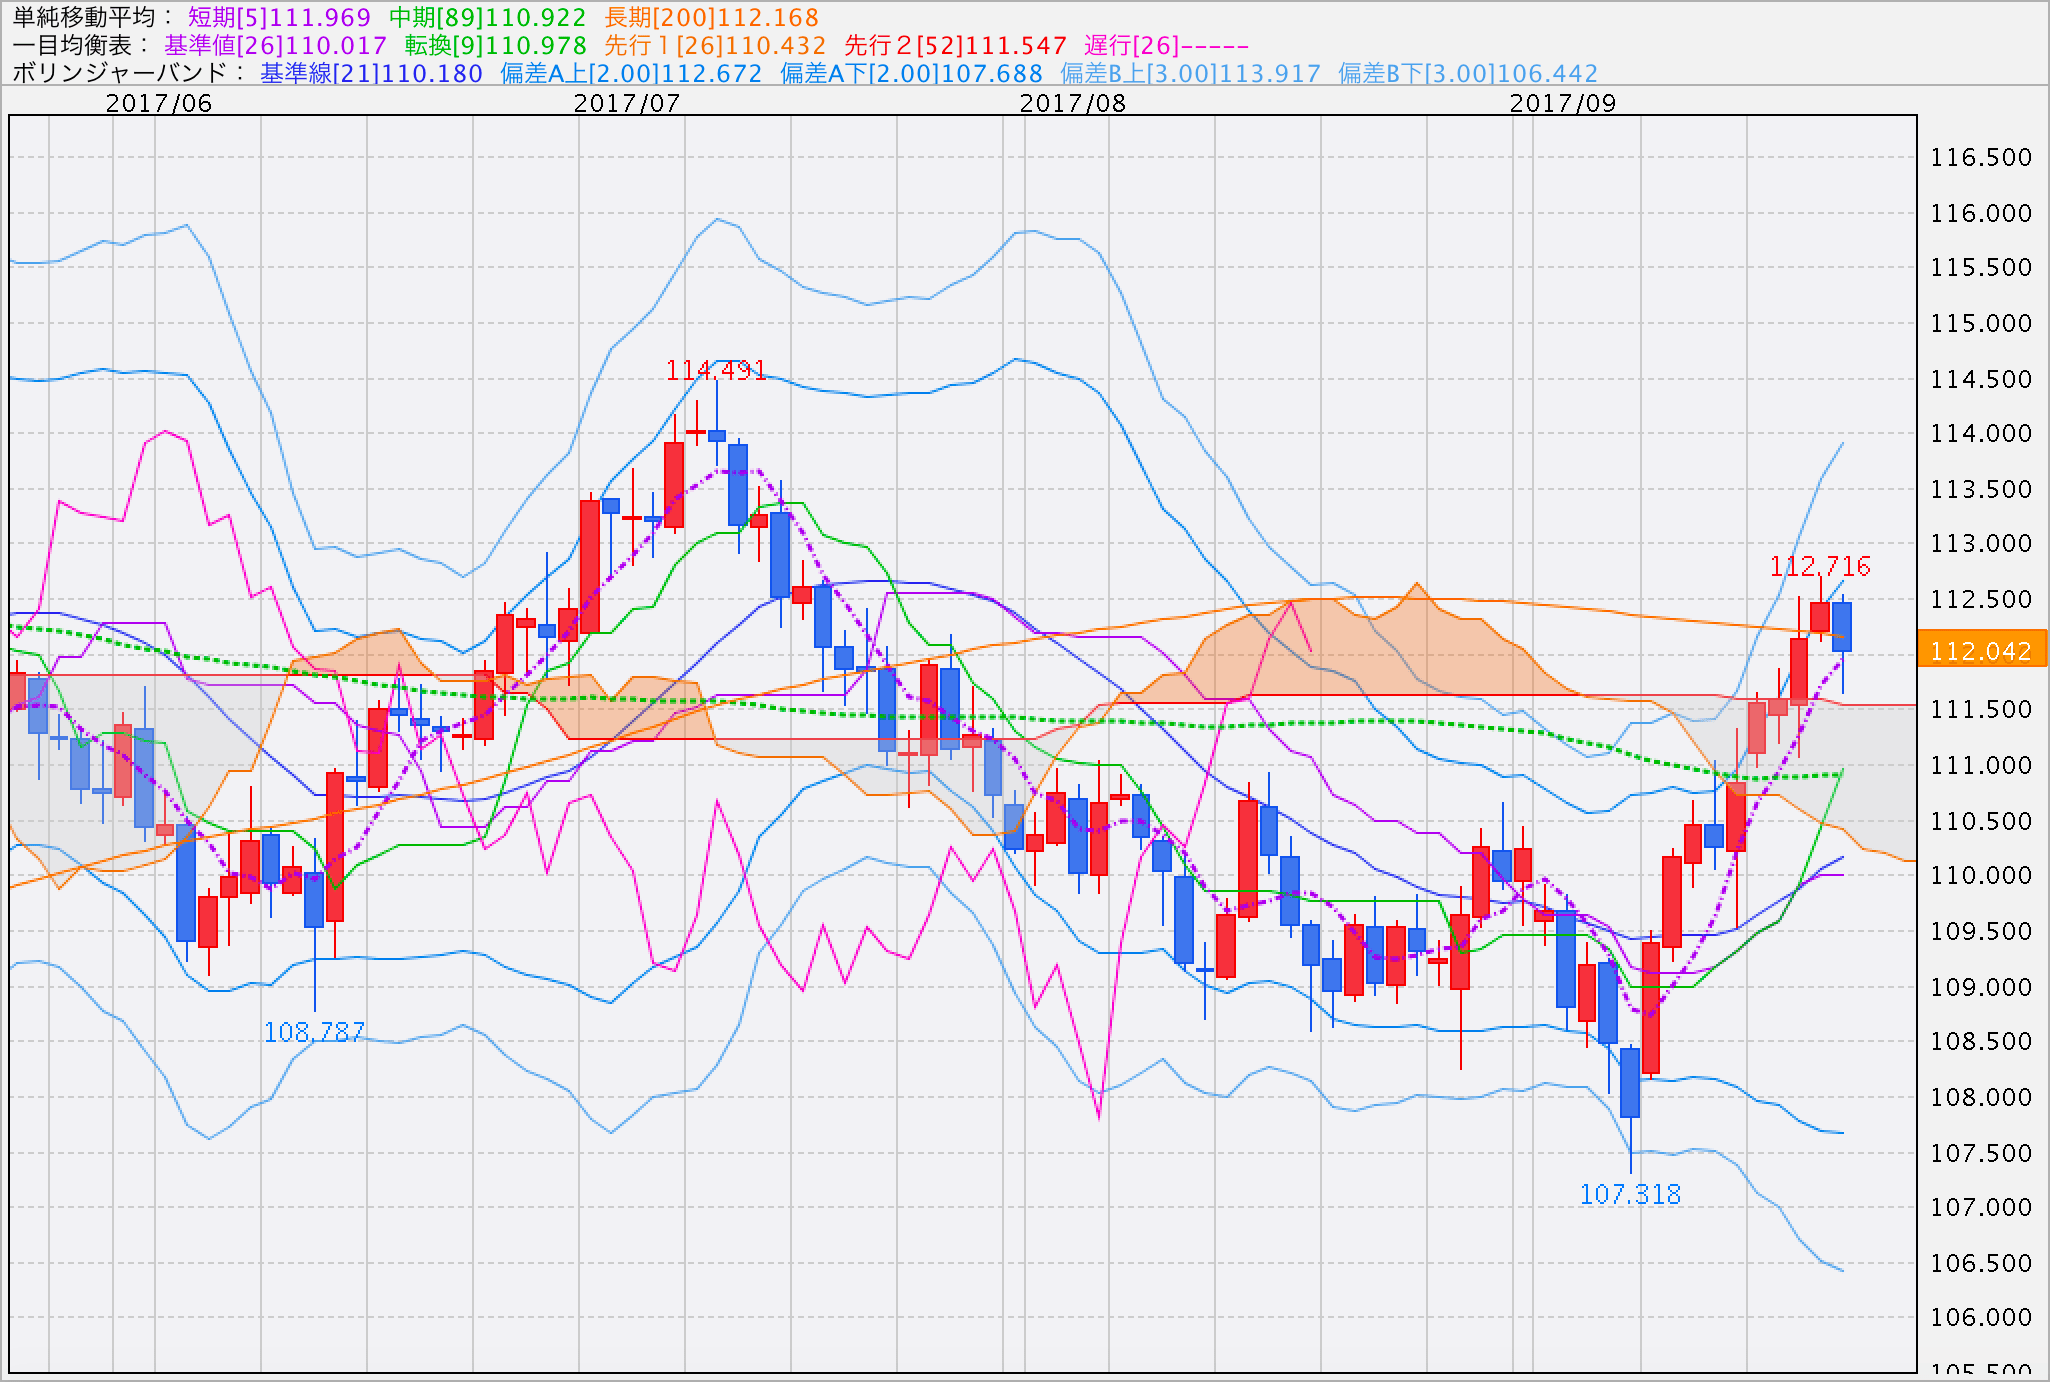Click the upper band label 偏差A上[2.00]112.672
The width and height of the screenshot is (2050, 1382).
pos(631,74)
